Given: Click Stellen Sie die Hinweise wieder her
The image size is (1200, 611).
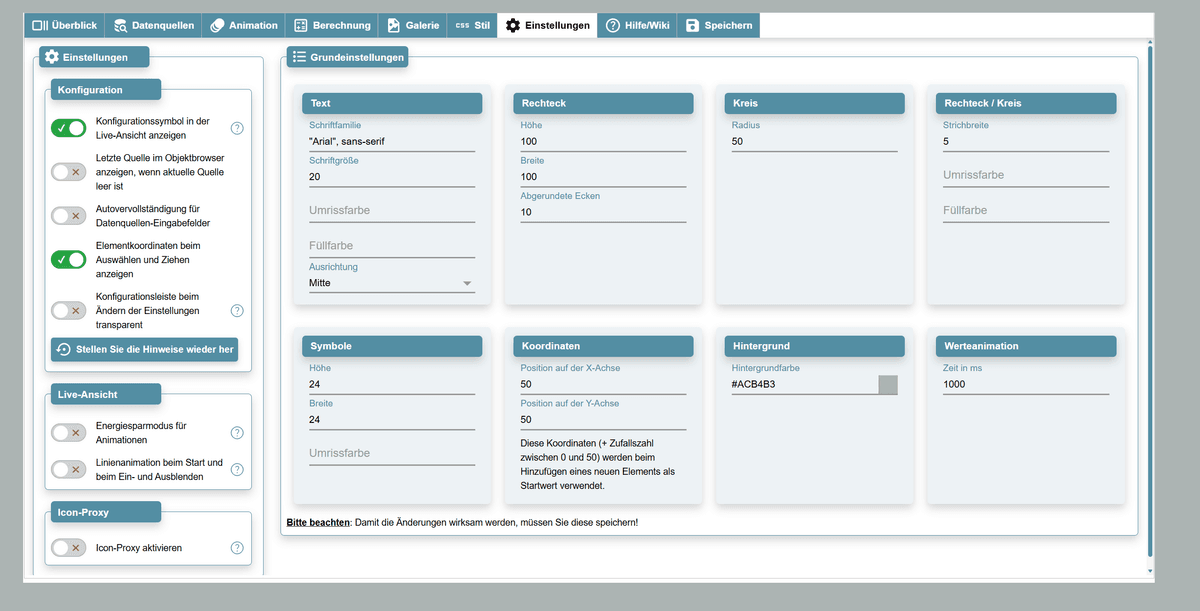Looking at the screenshot, I should point(144,349).
